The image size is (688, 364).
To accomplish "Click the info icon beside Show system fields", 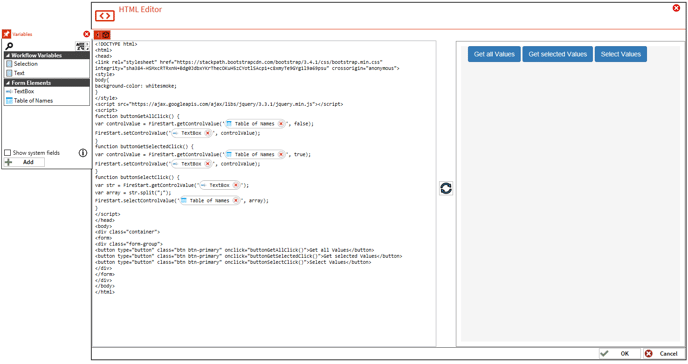I will (x=82, y=153).
